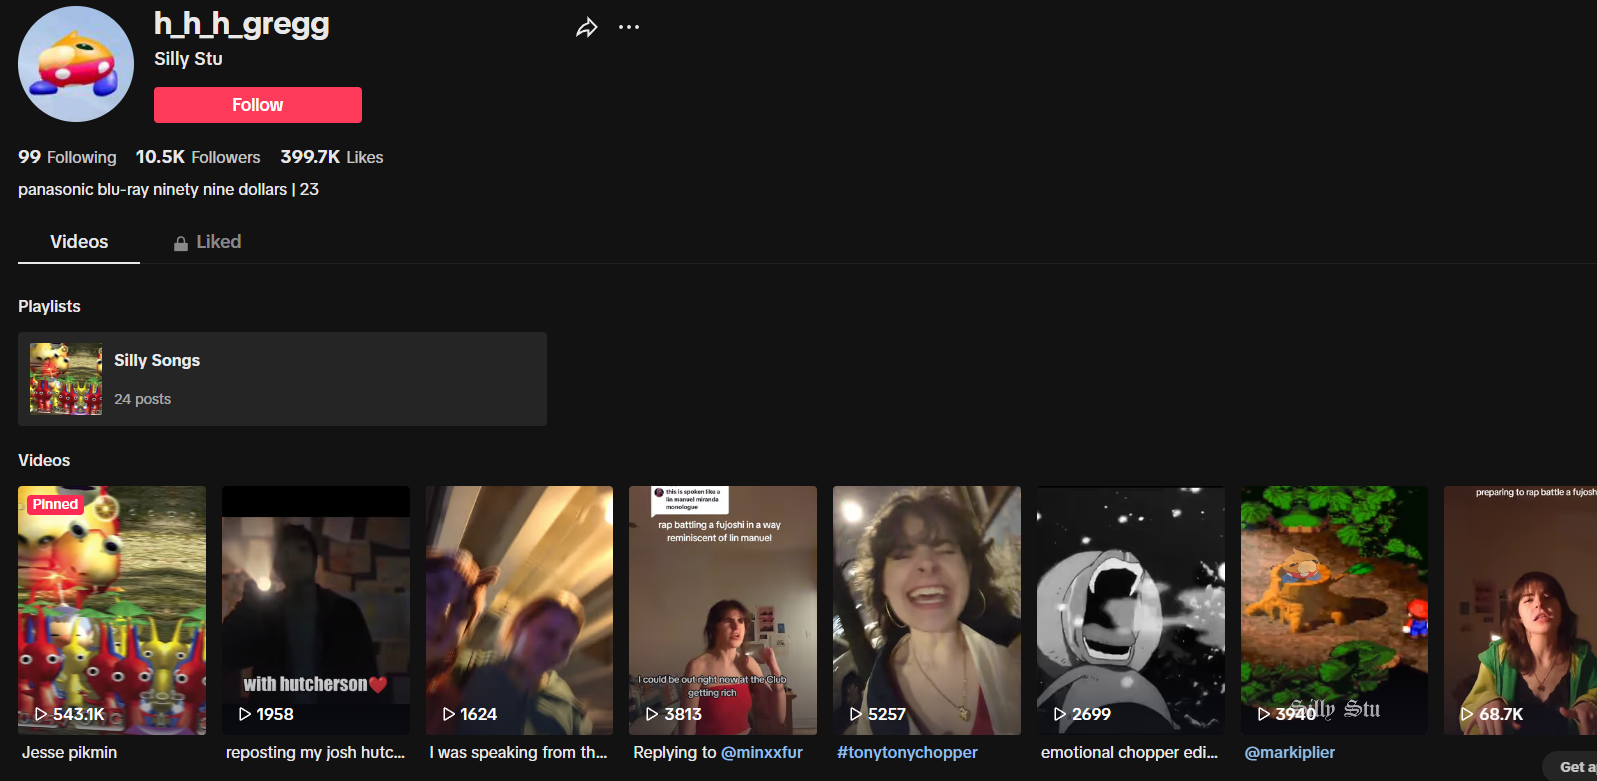Click play icon on the 3813 views video

652,714
